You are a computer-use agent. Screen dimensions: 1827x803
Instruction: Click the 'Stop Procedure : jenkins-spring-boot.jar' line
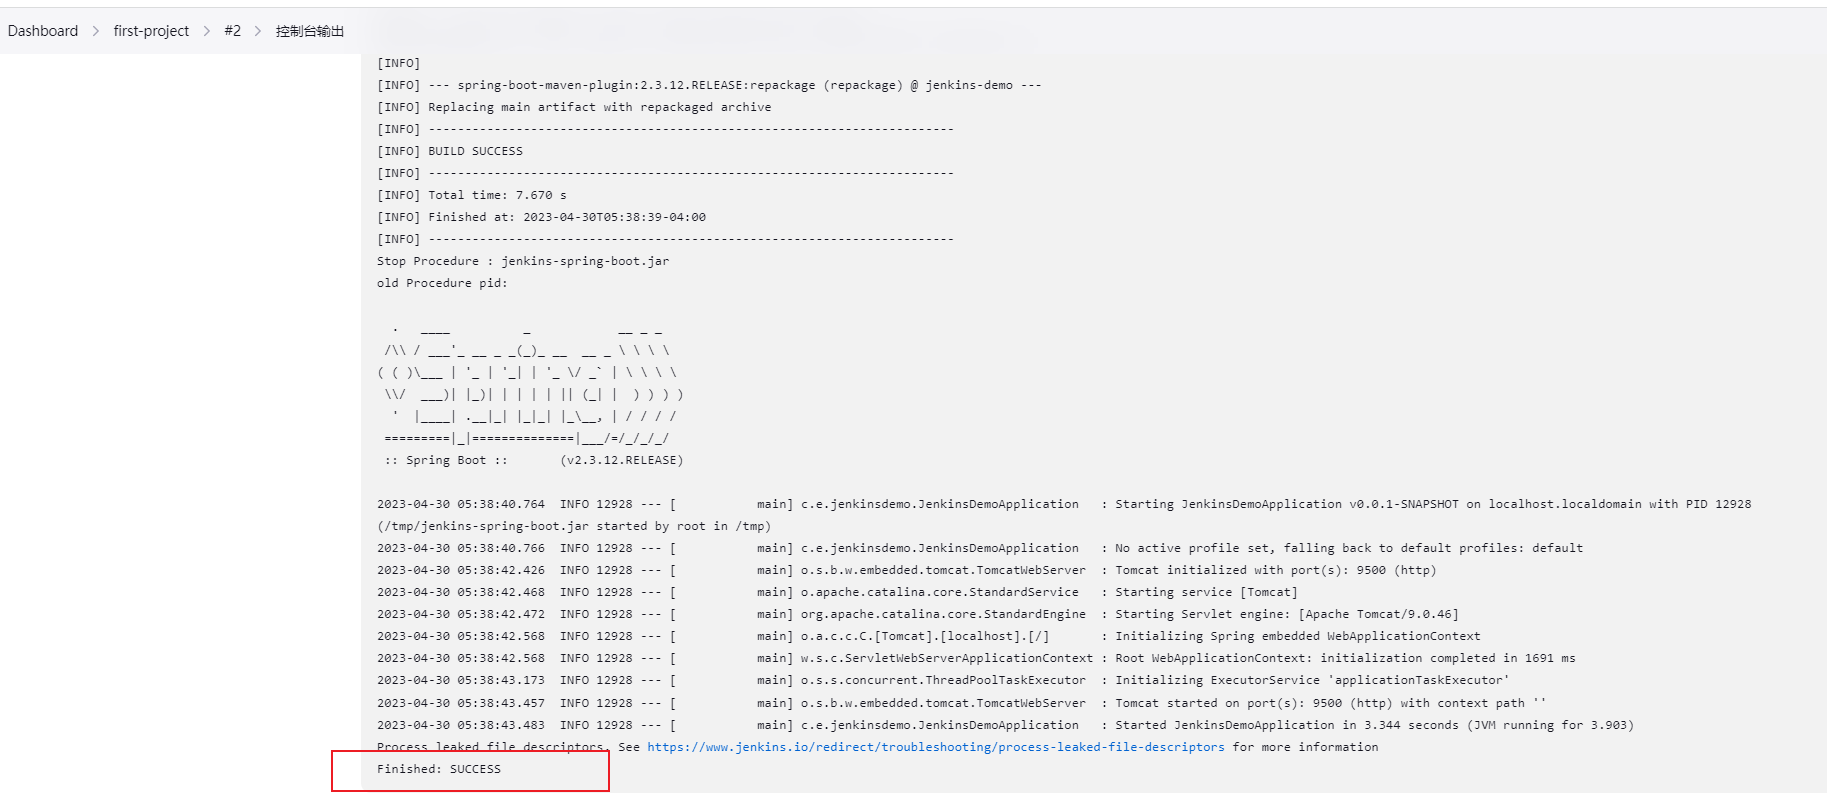pos(523,261)
